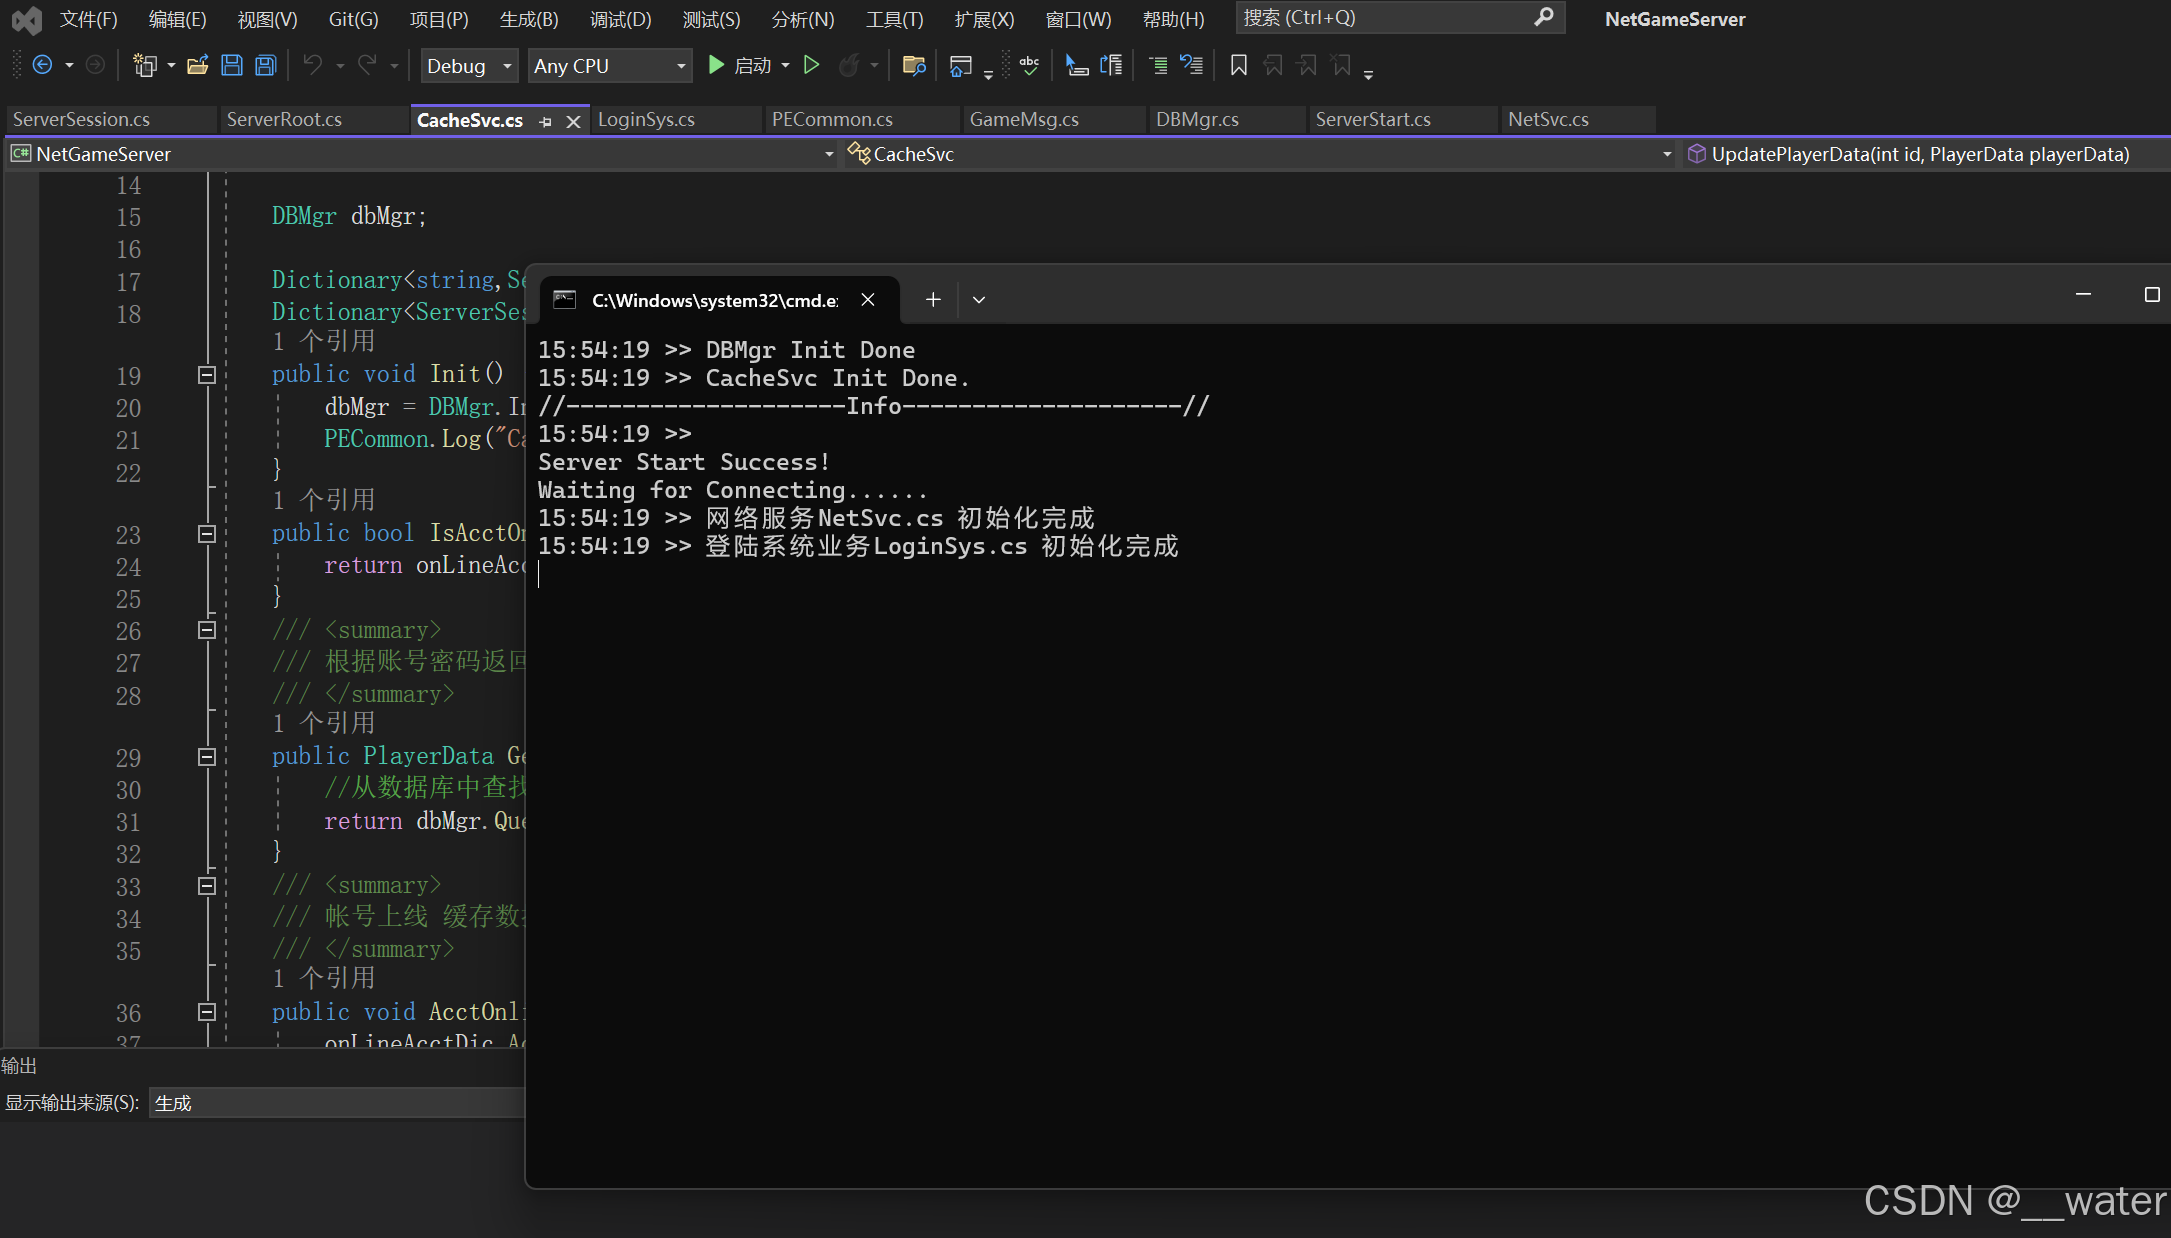This screenshot has height=1238, width=2171.
Task: Collapse the Init() method at line 19
Action: [x=207, y=375]
